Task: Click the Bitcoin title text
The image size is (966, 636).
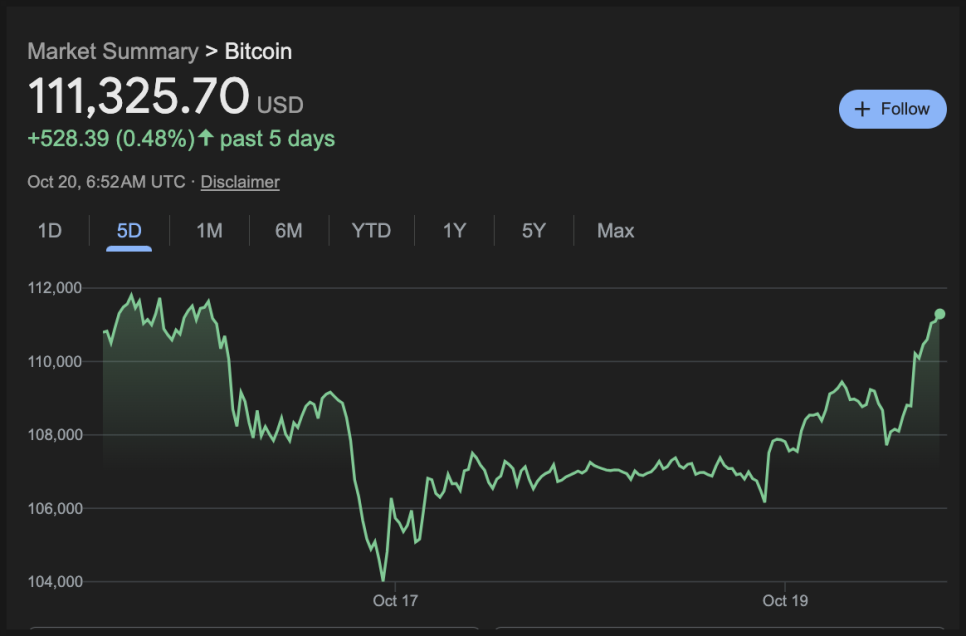Action: point(258,51)
